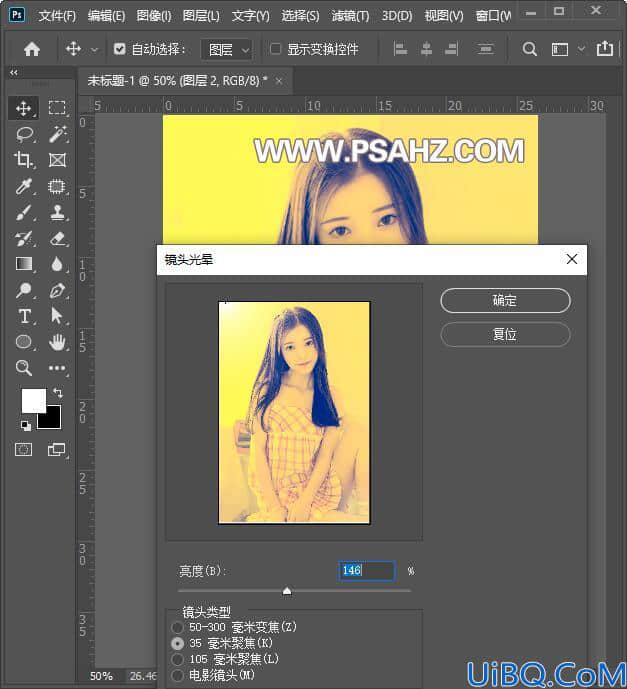Open the 图层 auto-select dropdown
Screen dimensions: 627x689
pos(227,50)
